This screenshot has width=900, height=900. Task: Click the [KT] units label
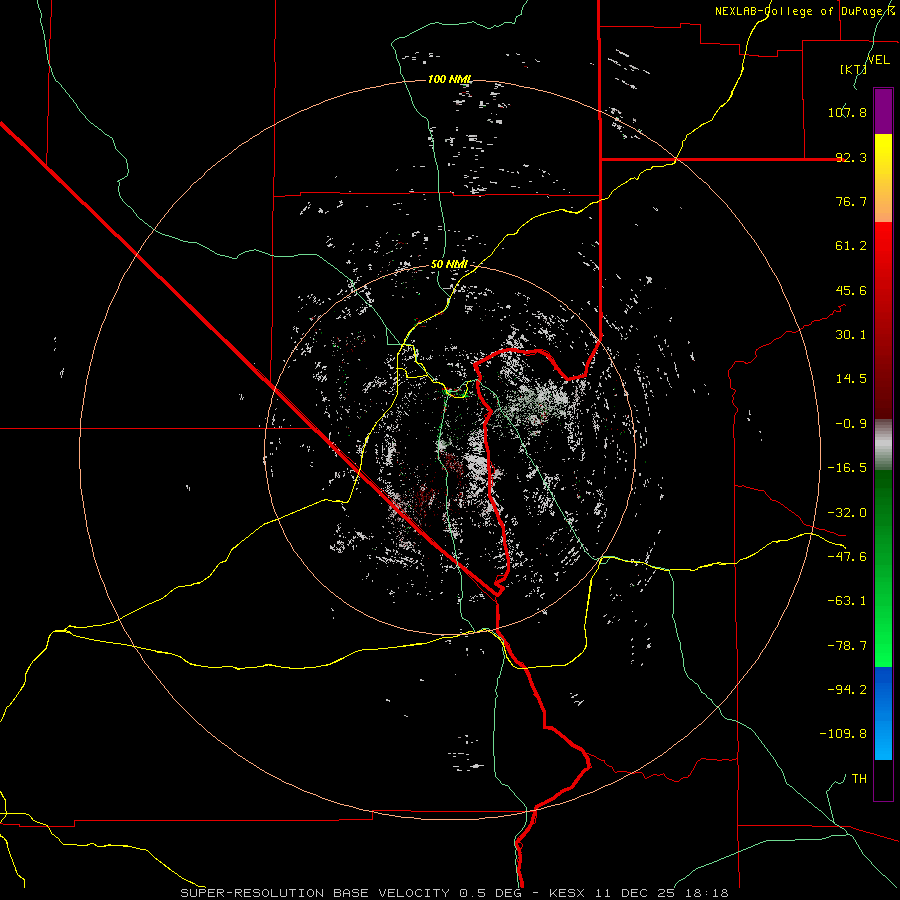854,69
